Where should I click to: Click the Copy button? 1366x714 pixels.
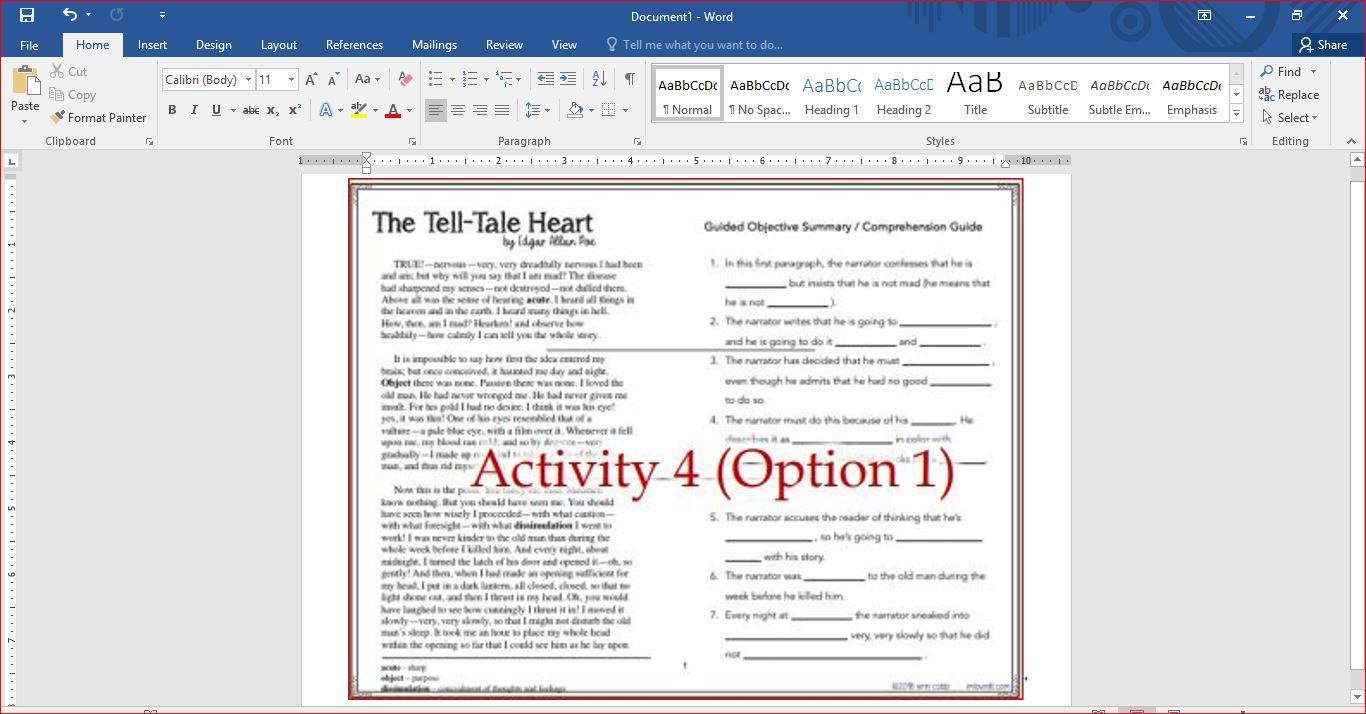click(x=73, y=95)
